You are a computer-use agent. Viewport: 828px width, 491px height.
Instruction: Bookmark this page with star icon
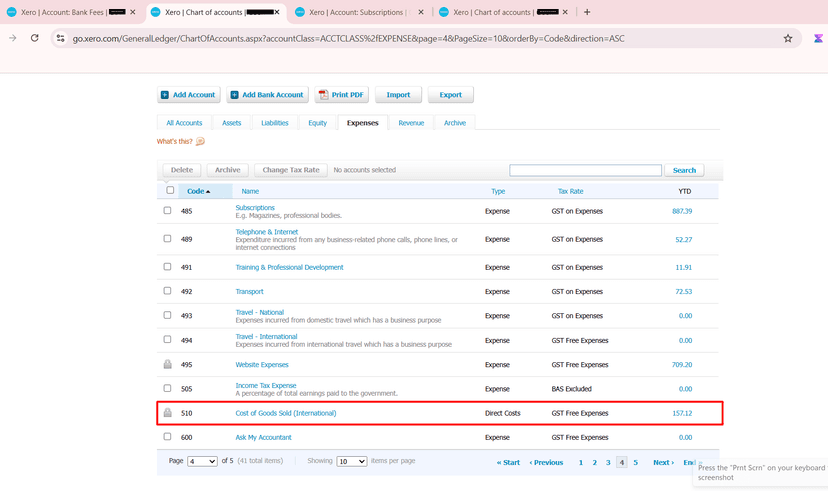[x=788, y=38]
